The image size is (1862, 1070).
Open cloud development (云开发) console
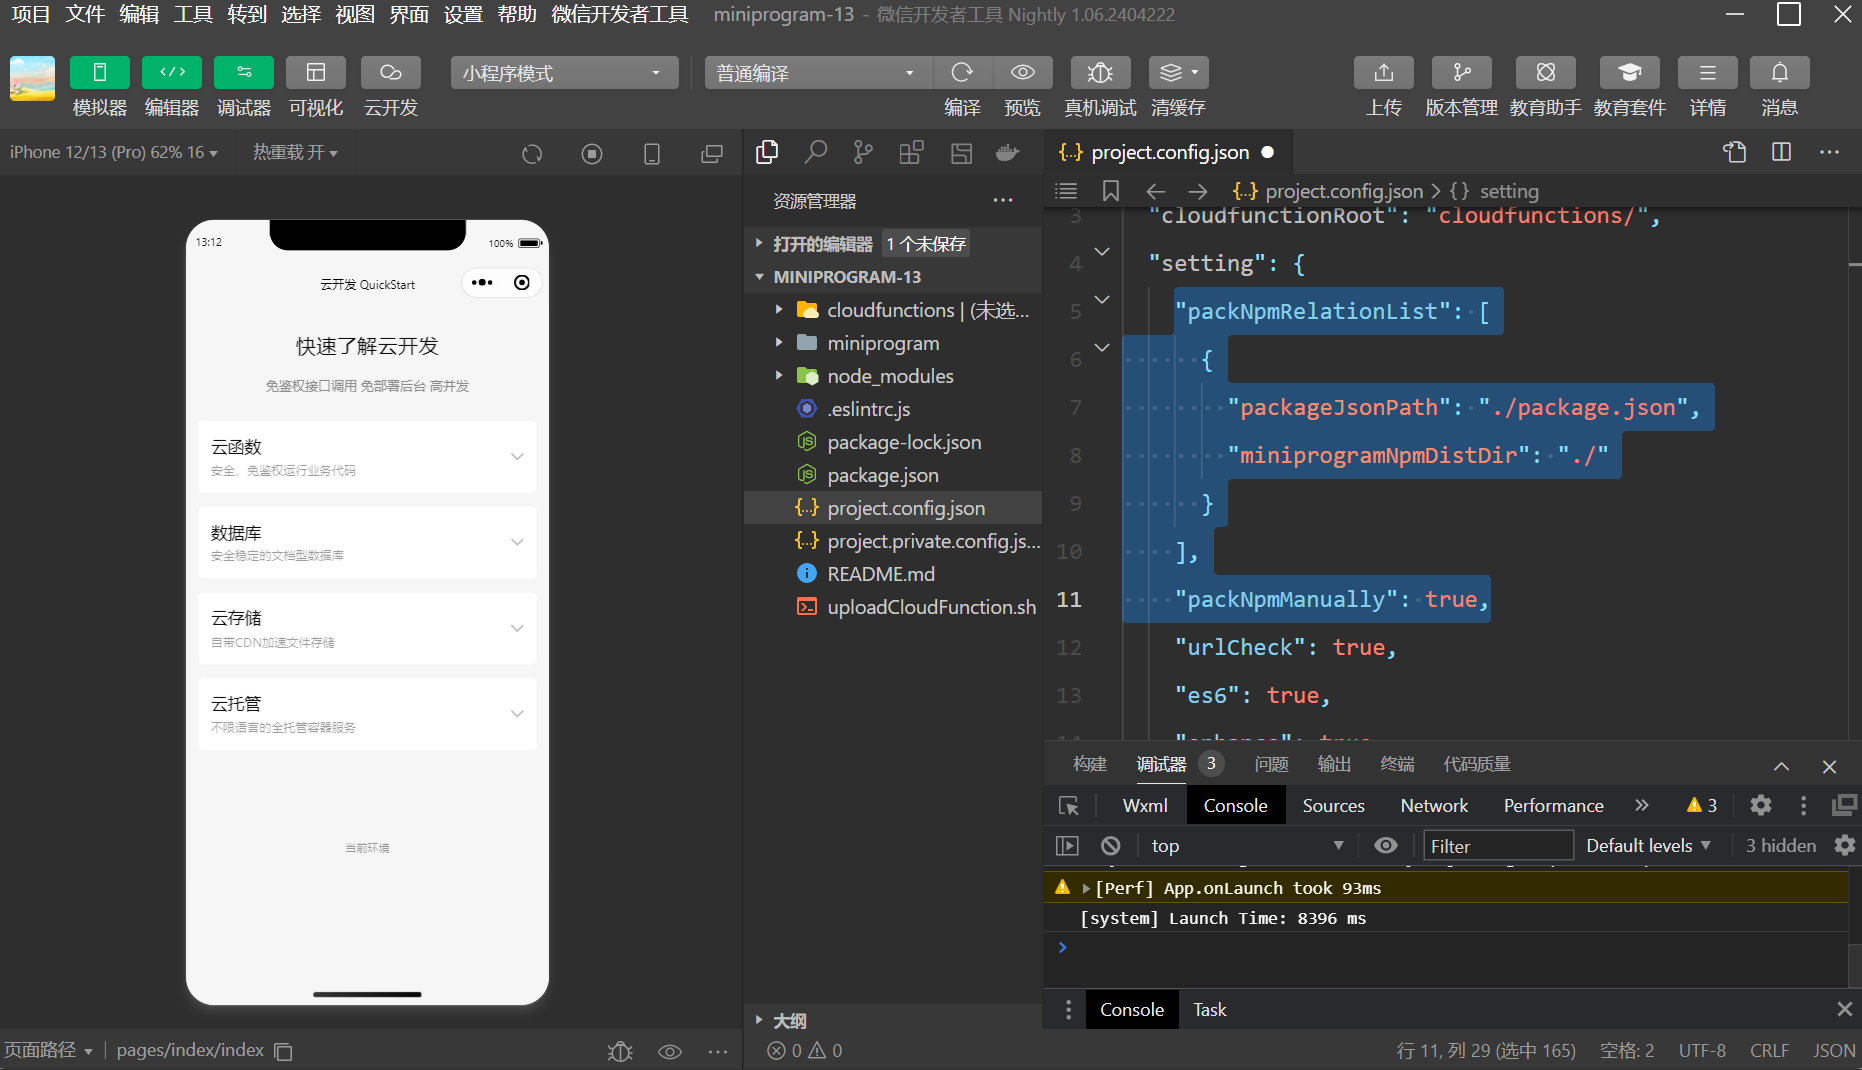click(x=391, y=73)
